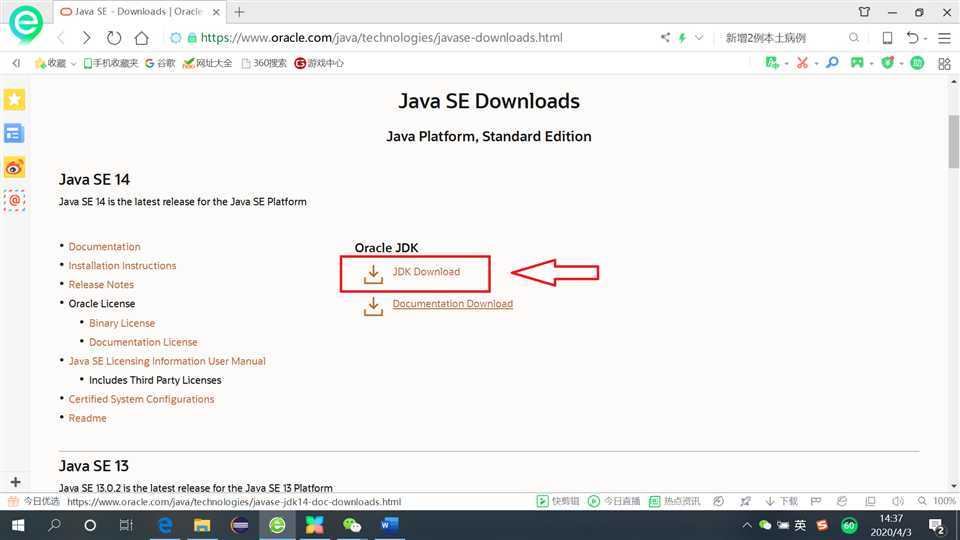The image size is (960, 540).
Task: Open the Documentation link
Action: point(104,247)
